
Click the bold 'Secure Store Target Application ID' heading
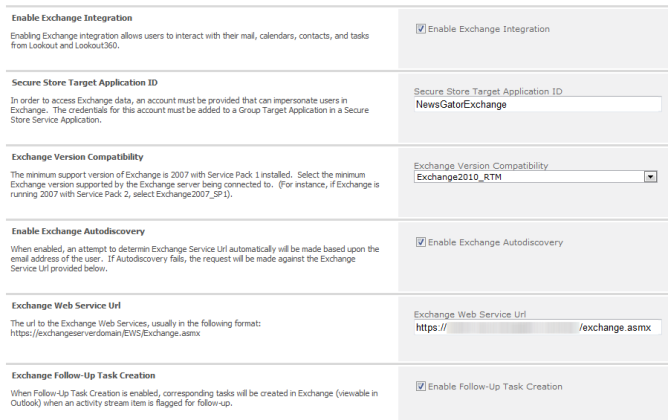(84, 82)
